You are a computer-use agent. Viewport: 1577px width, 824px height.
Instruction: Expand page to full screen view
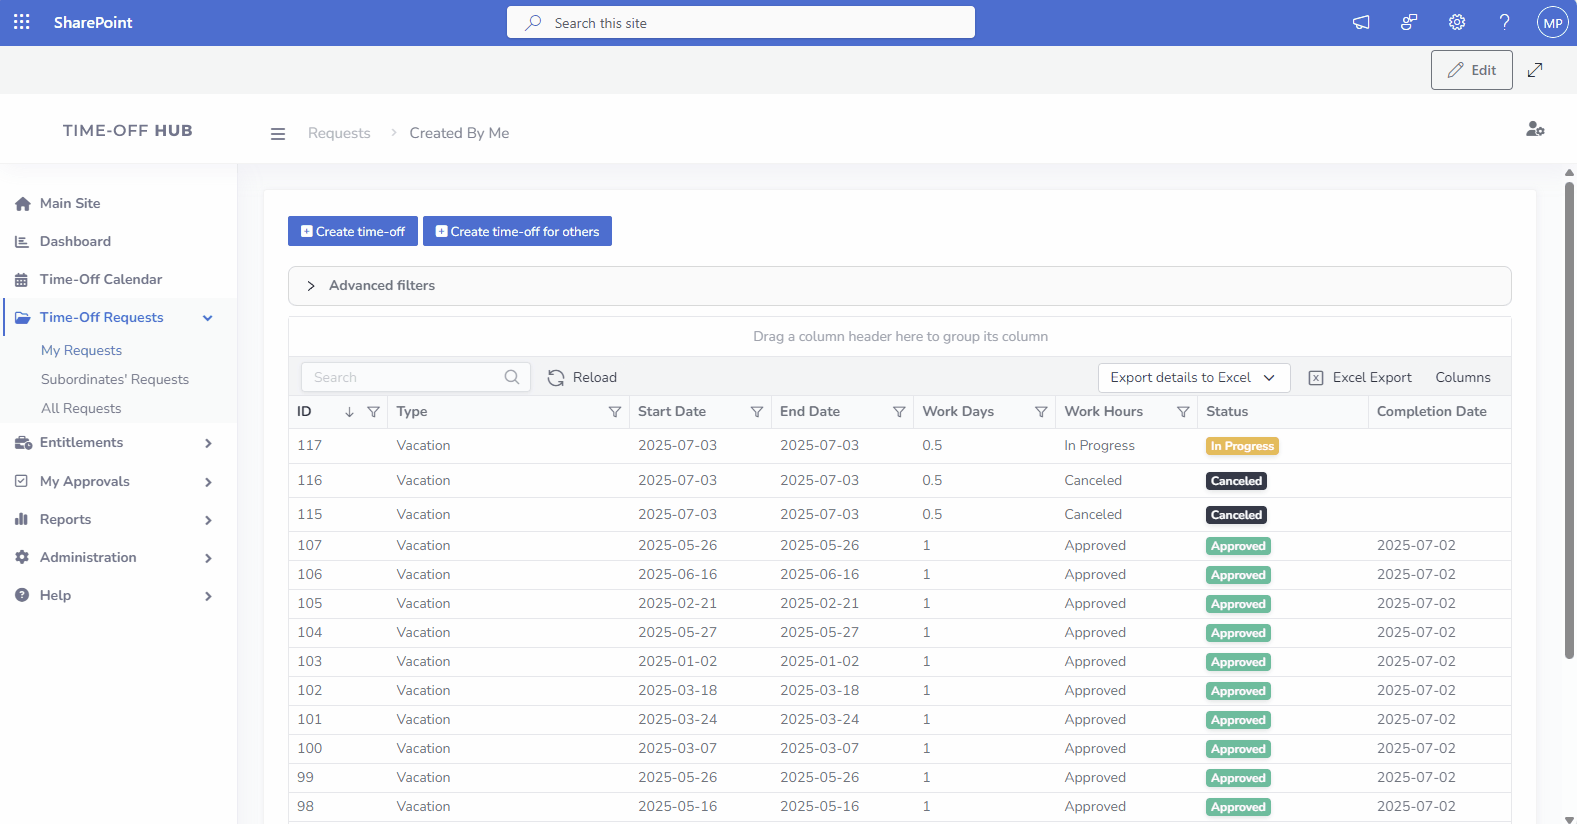(1535, 70)
